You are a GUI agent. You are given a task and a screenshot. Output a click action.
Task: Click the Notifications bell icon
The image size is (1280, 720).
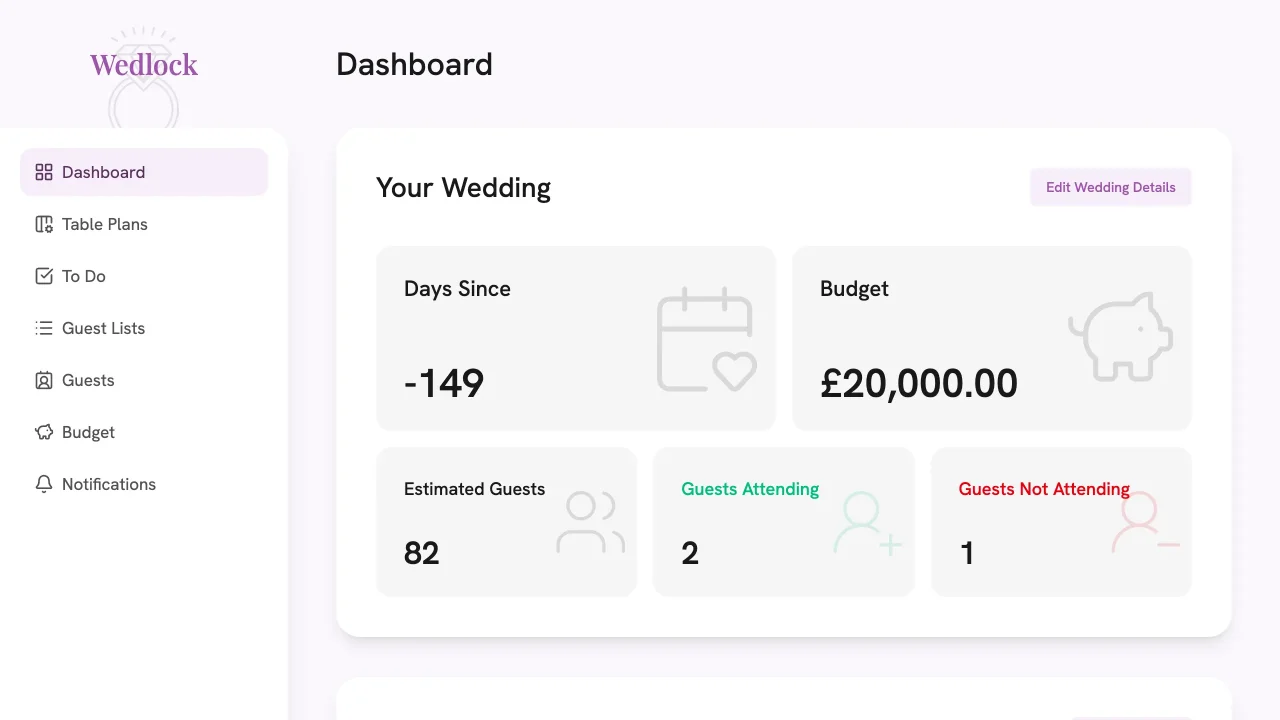44,484
